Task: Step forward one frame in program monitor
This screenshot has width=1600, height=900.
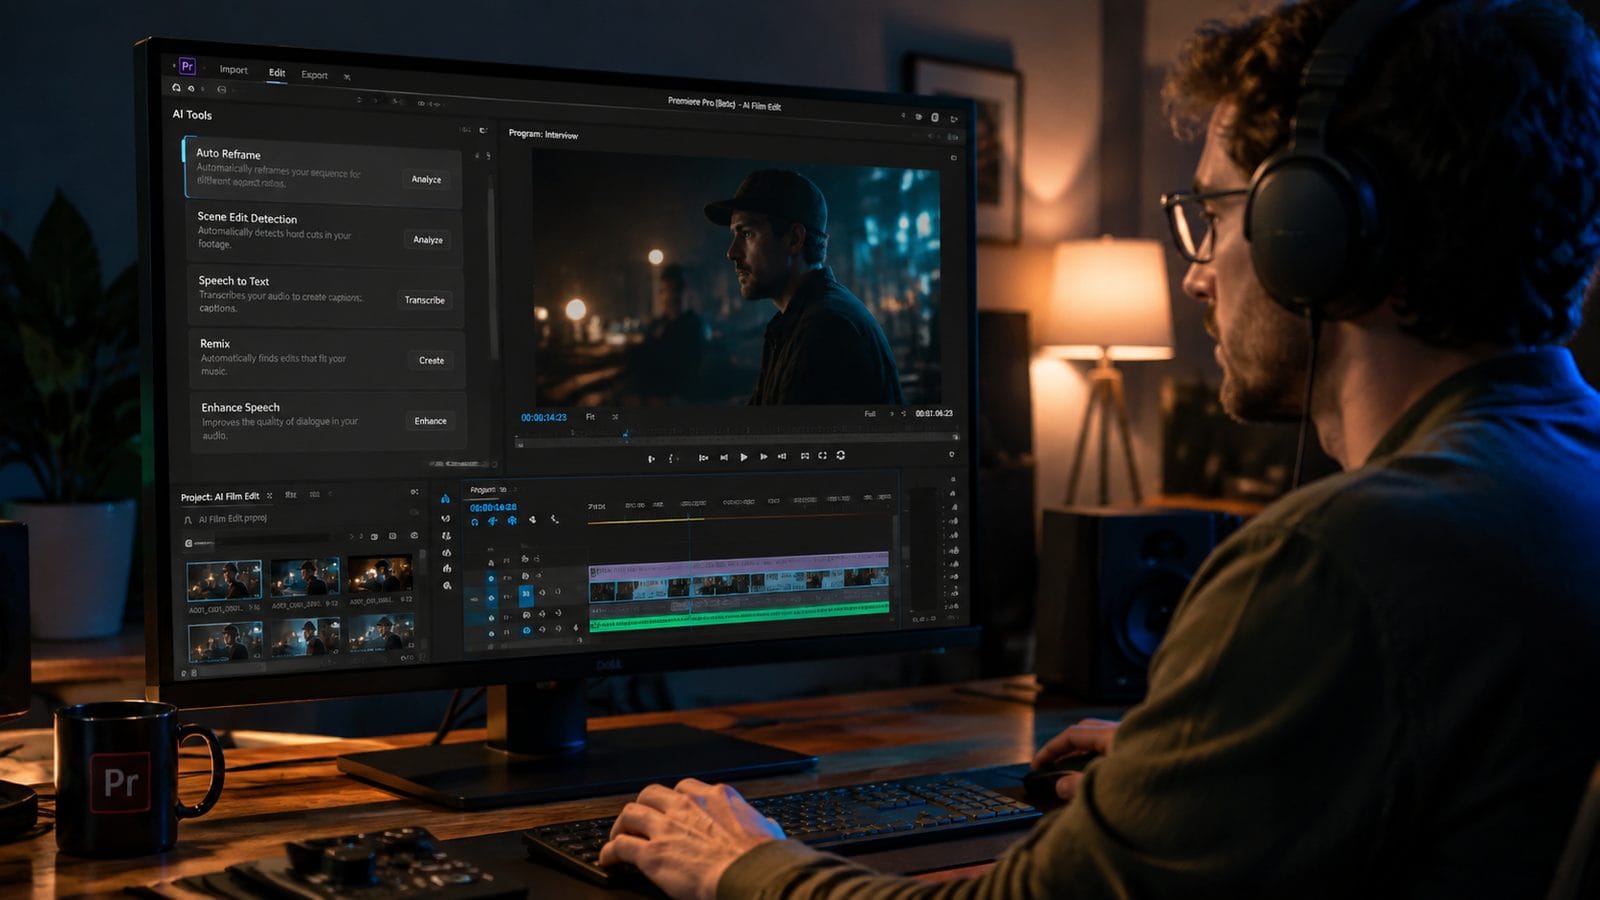Action: click(763, 457)
